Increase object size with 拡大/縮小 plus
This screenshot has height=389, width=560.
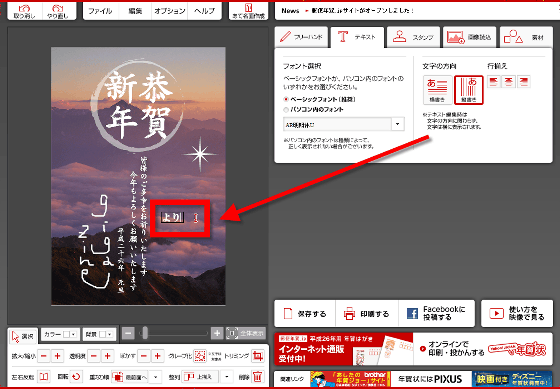[x=57, y=356]
